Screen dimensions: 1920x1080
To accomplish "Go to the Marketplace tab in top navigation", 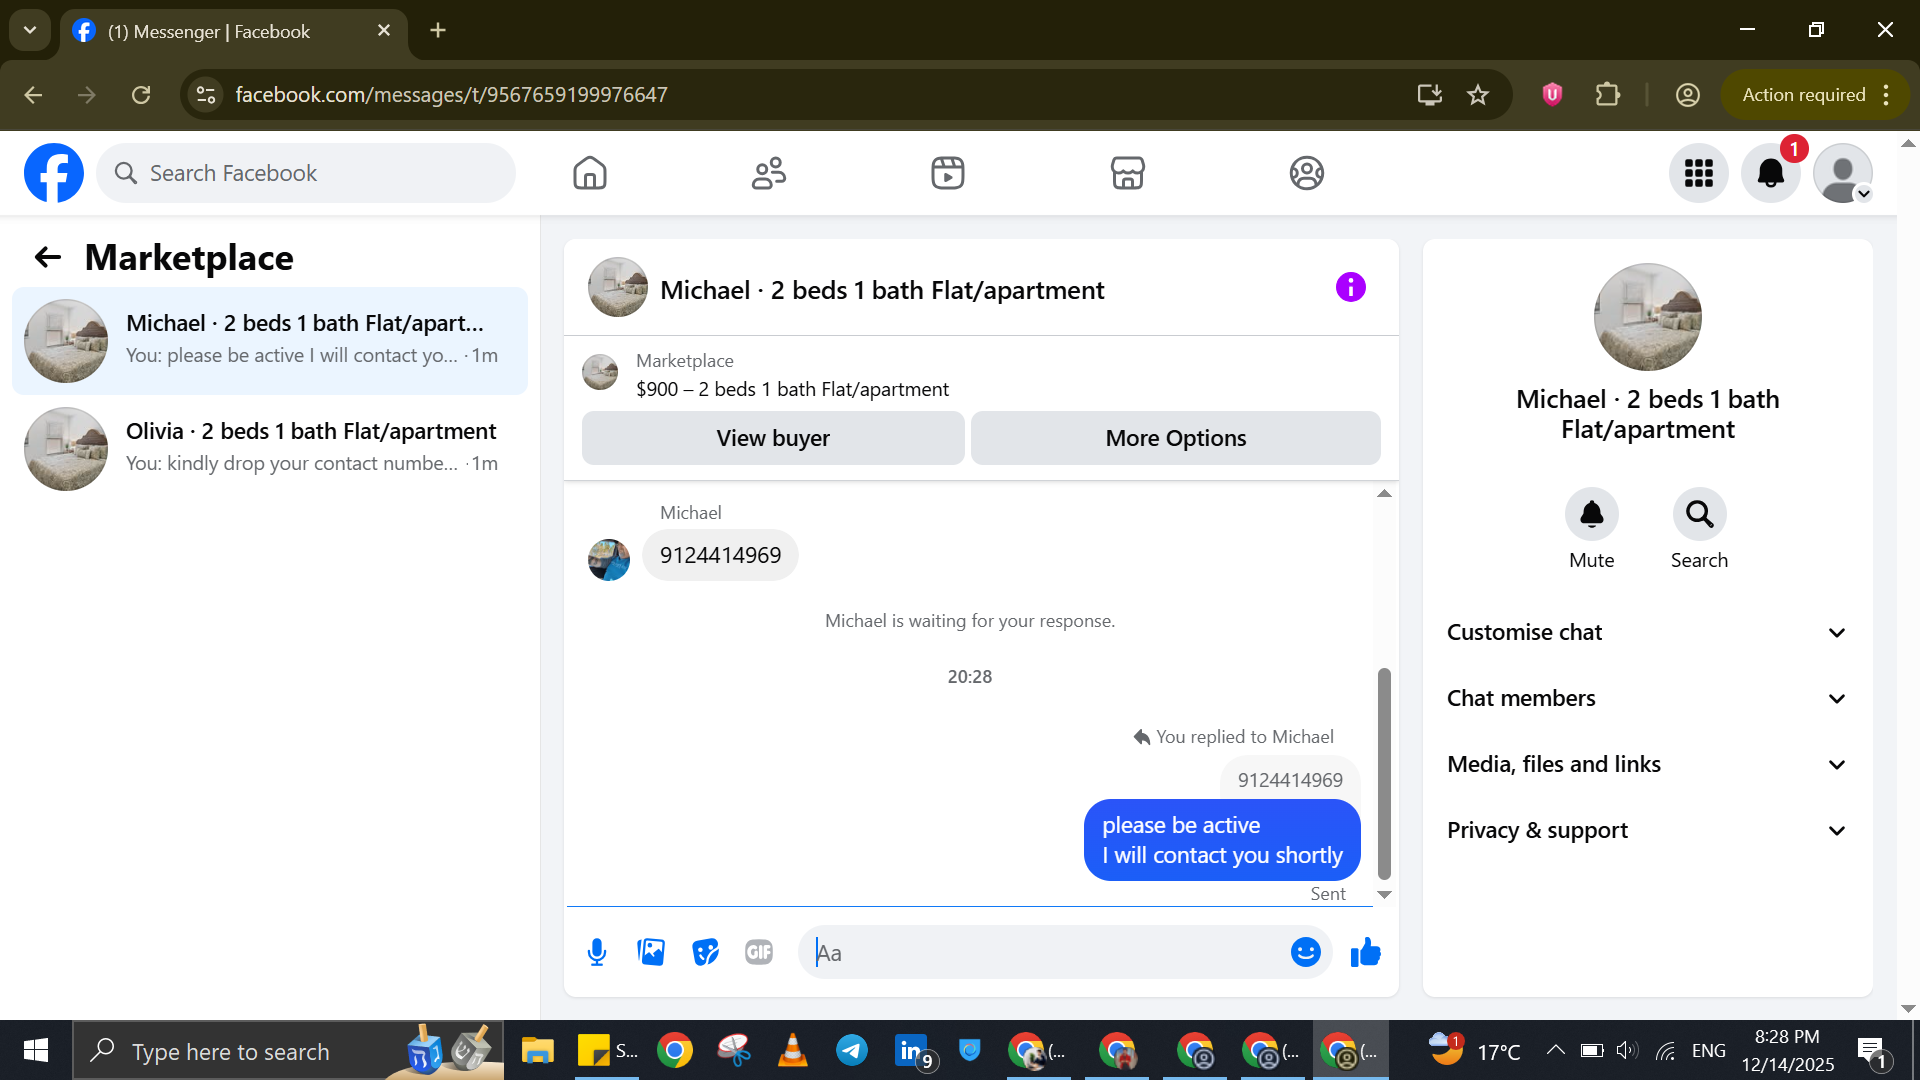I will pos(1127,173).
